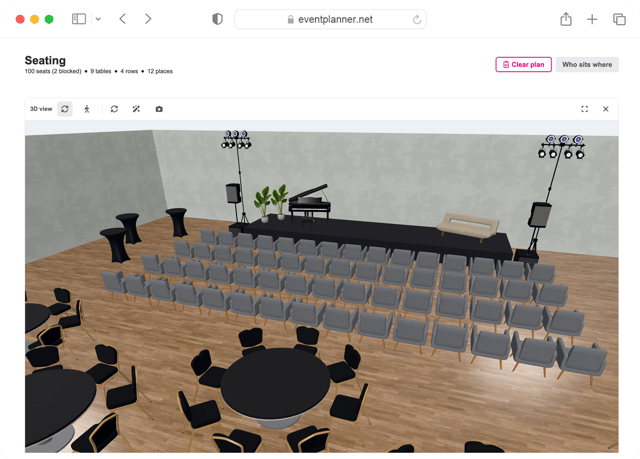Viewport: 640px width, 459px height.
Task: Open a new browser tab
Action: [x=592, y=19]
